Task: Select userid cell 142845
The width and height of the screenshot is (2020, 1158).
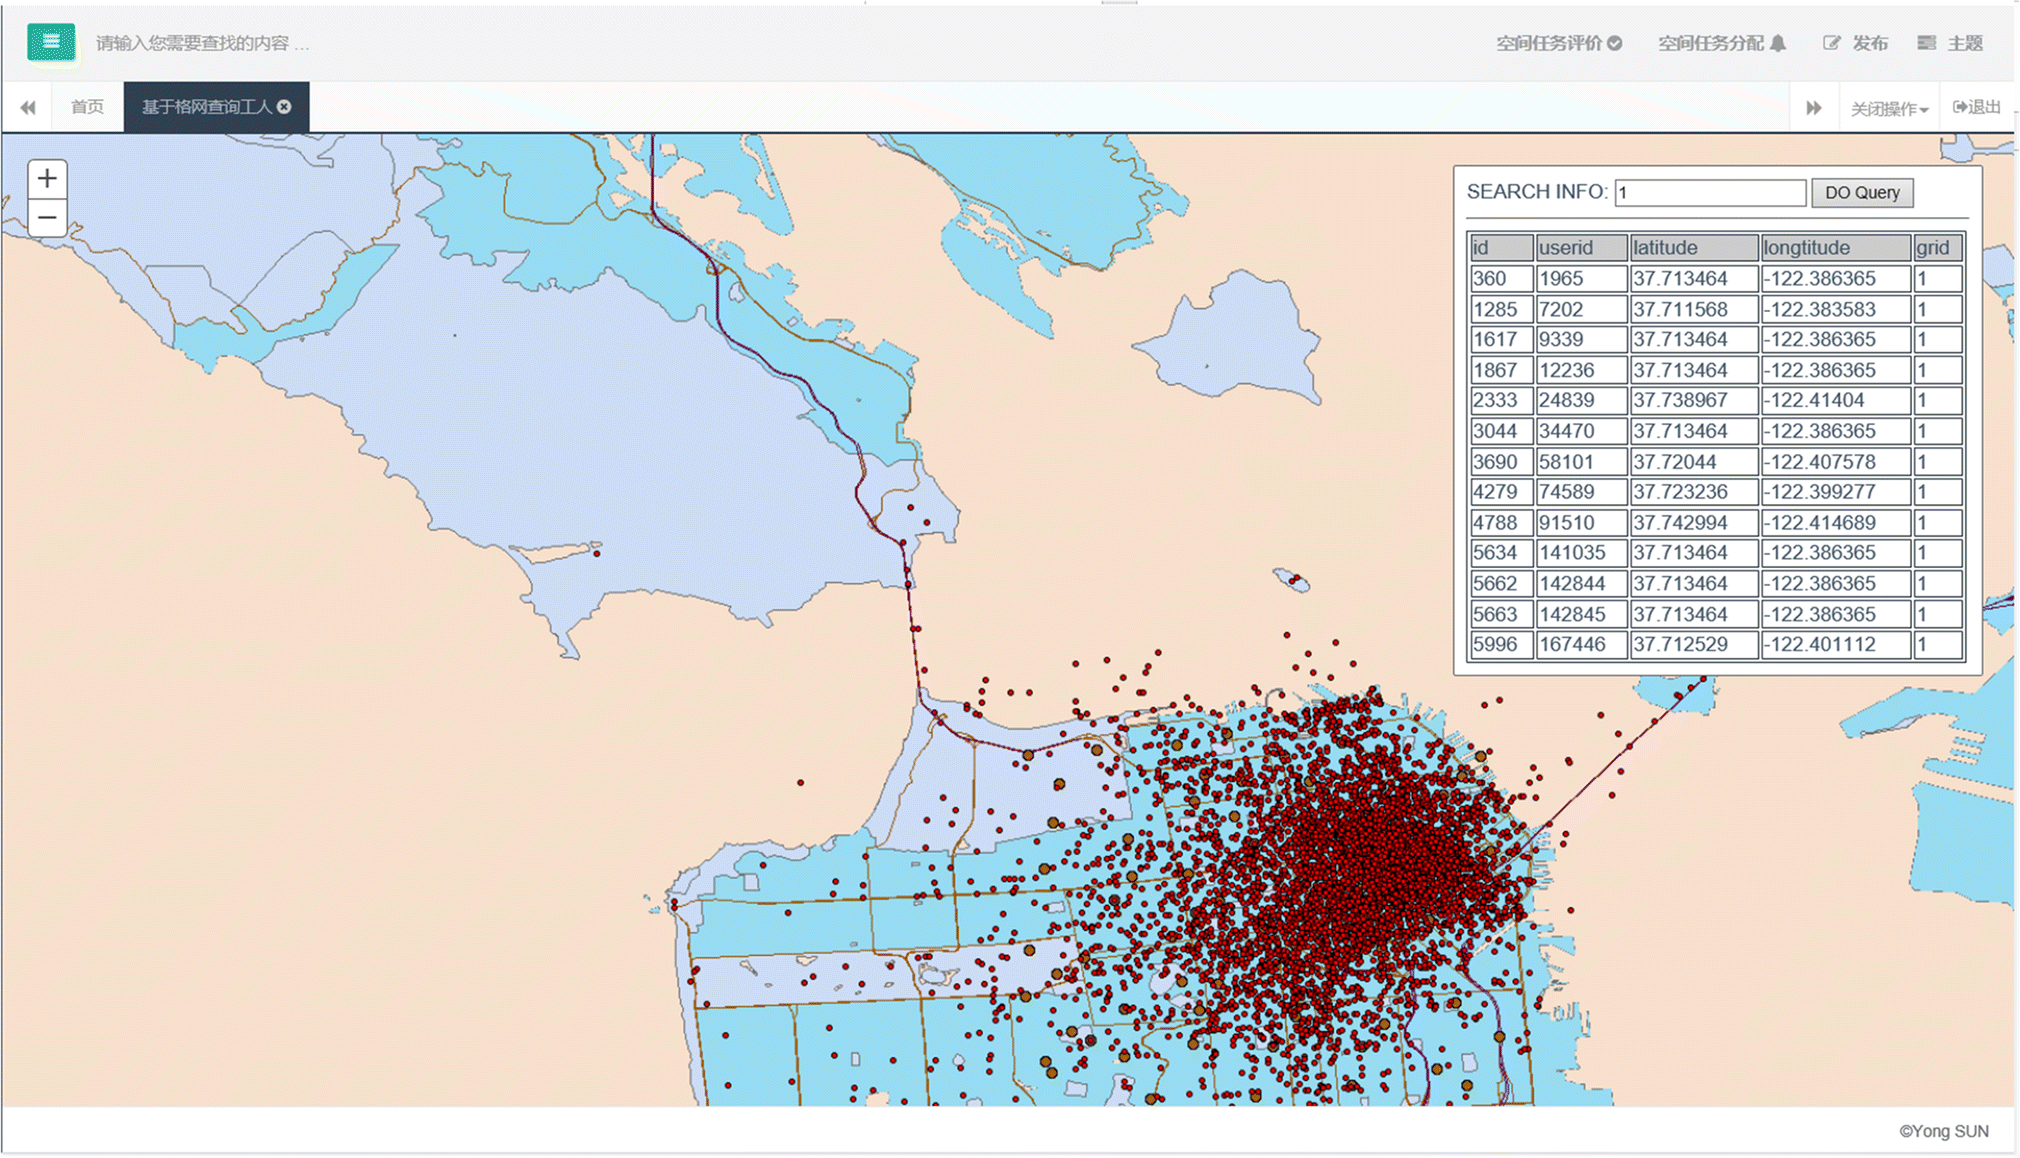Action: [x=1581, y=615]
